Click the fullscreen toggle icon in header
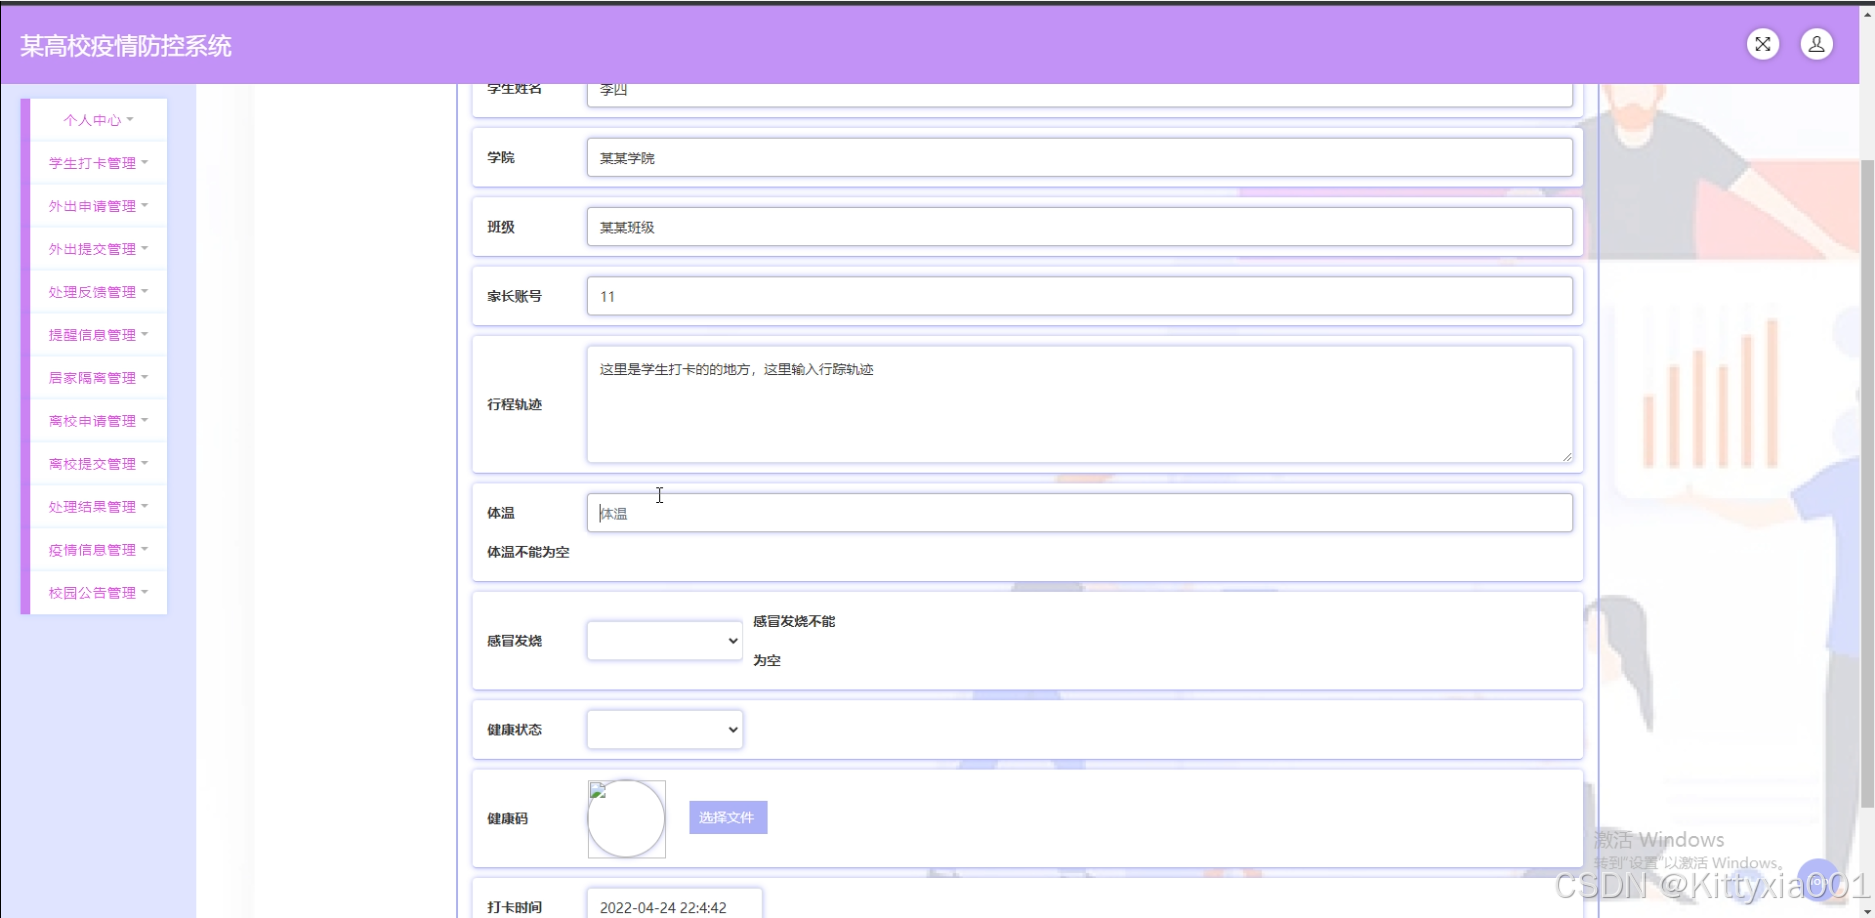The image size is (1875, 918). (x=1762, y=44)
